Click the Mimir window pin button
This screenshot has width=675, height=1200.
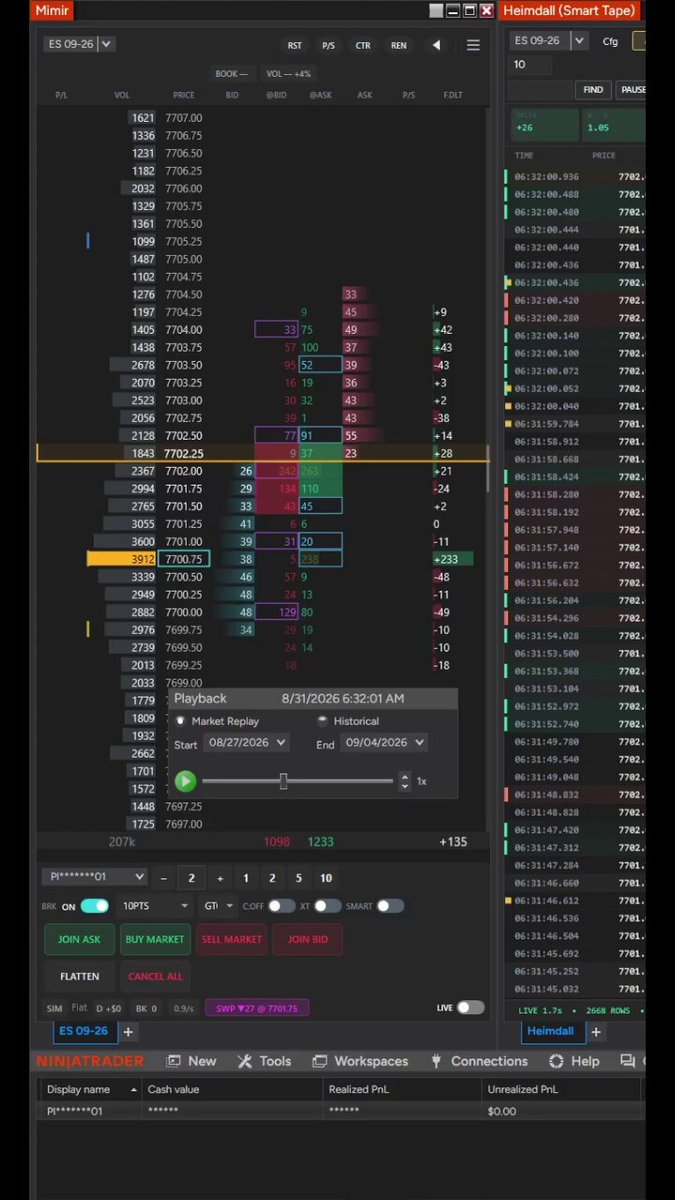[436, 11]
